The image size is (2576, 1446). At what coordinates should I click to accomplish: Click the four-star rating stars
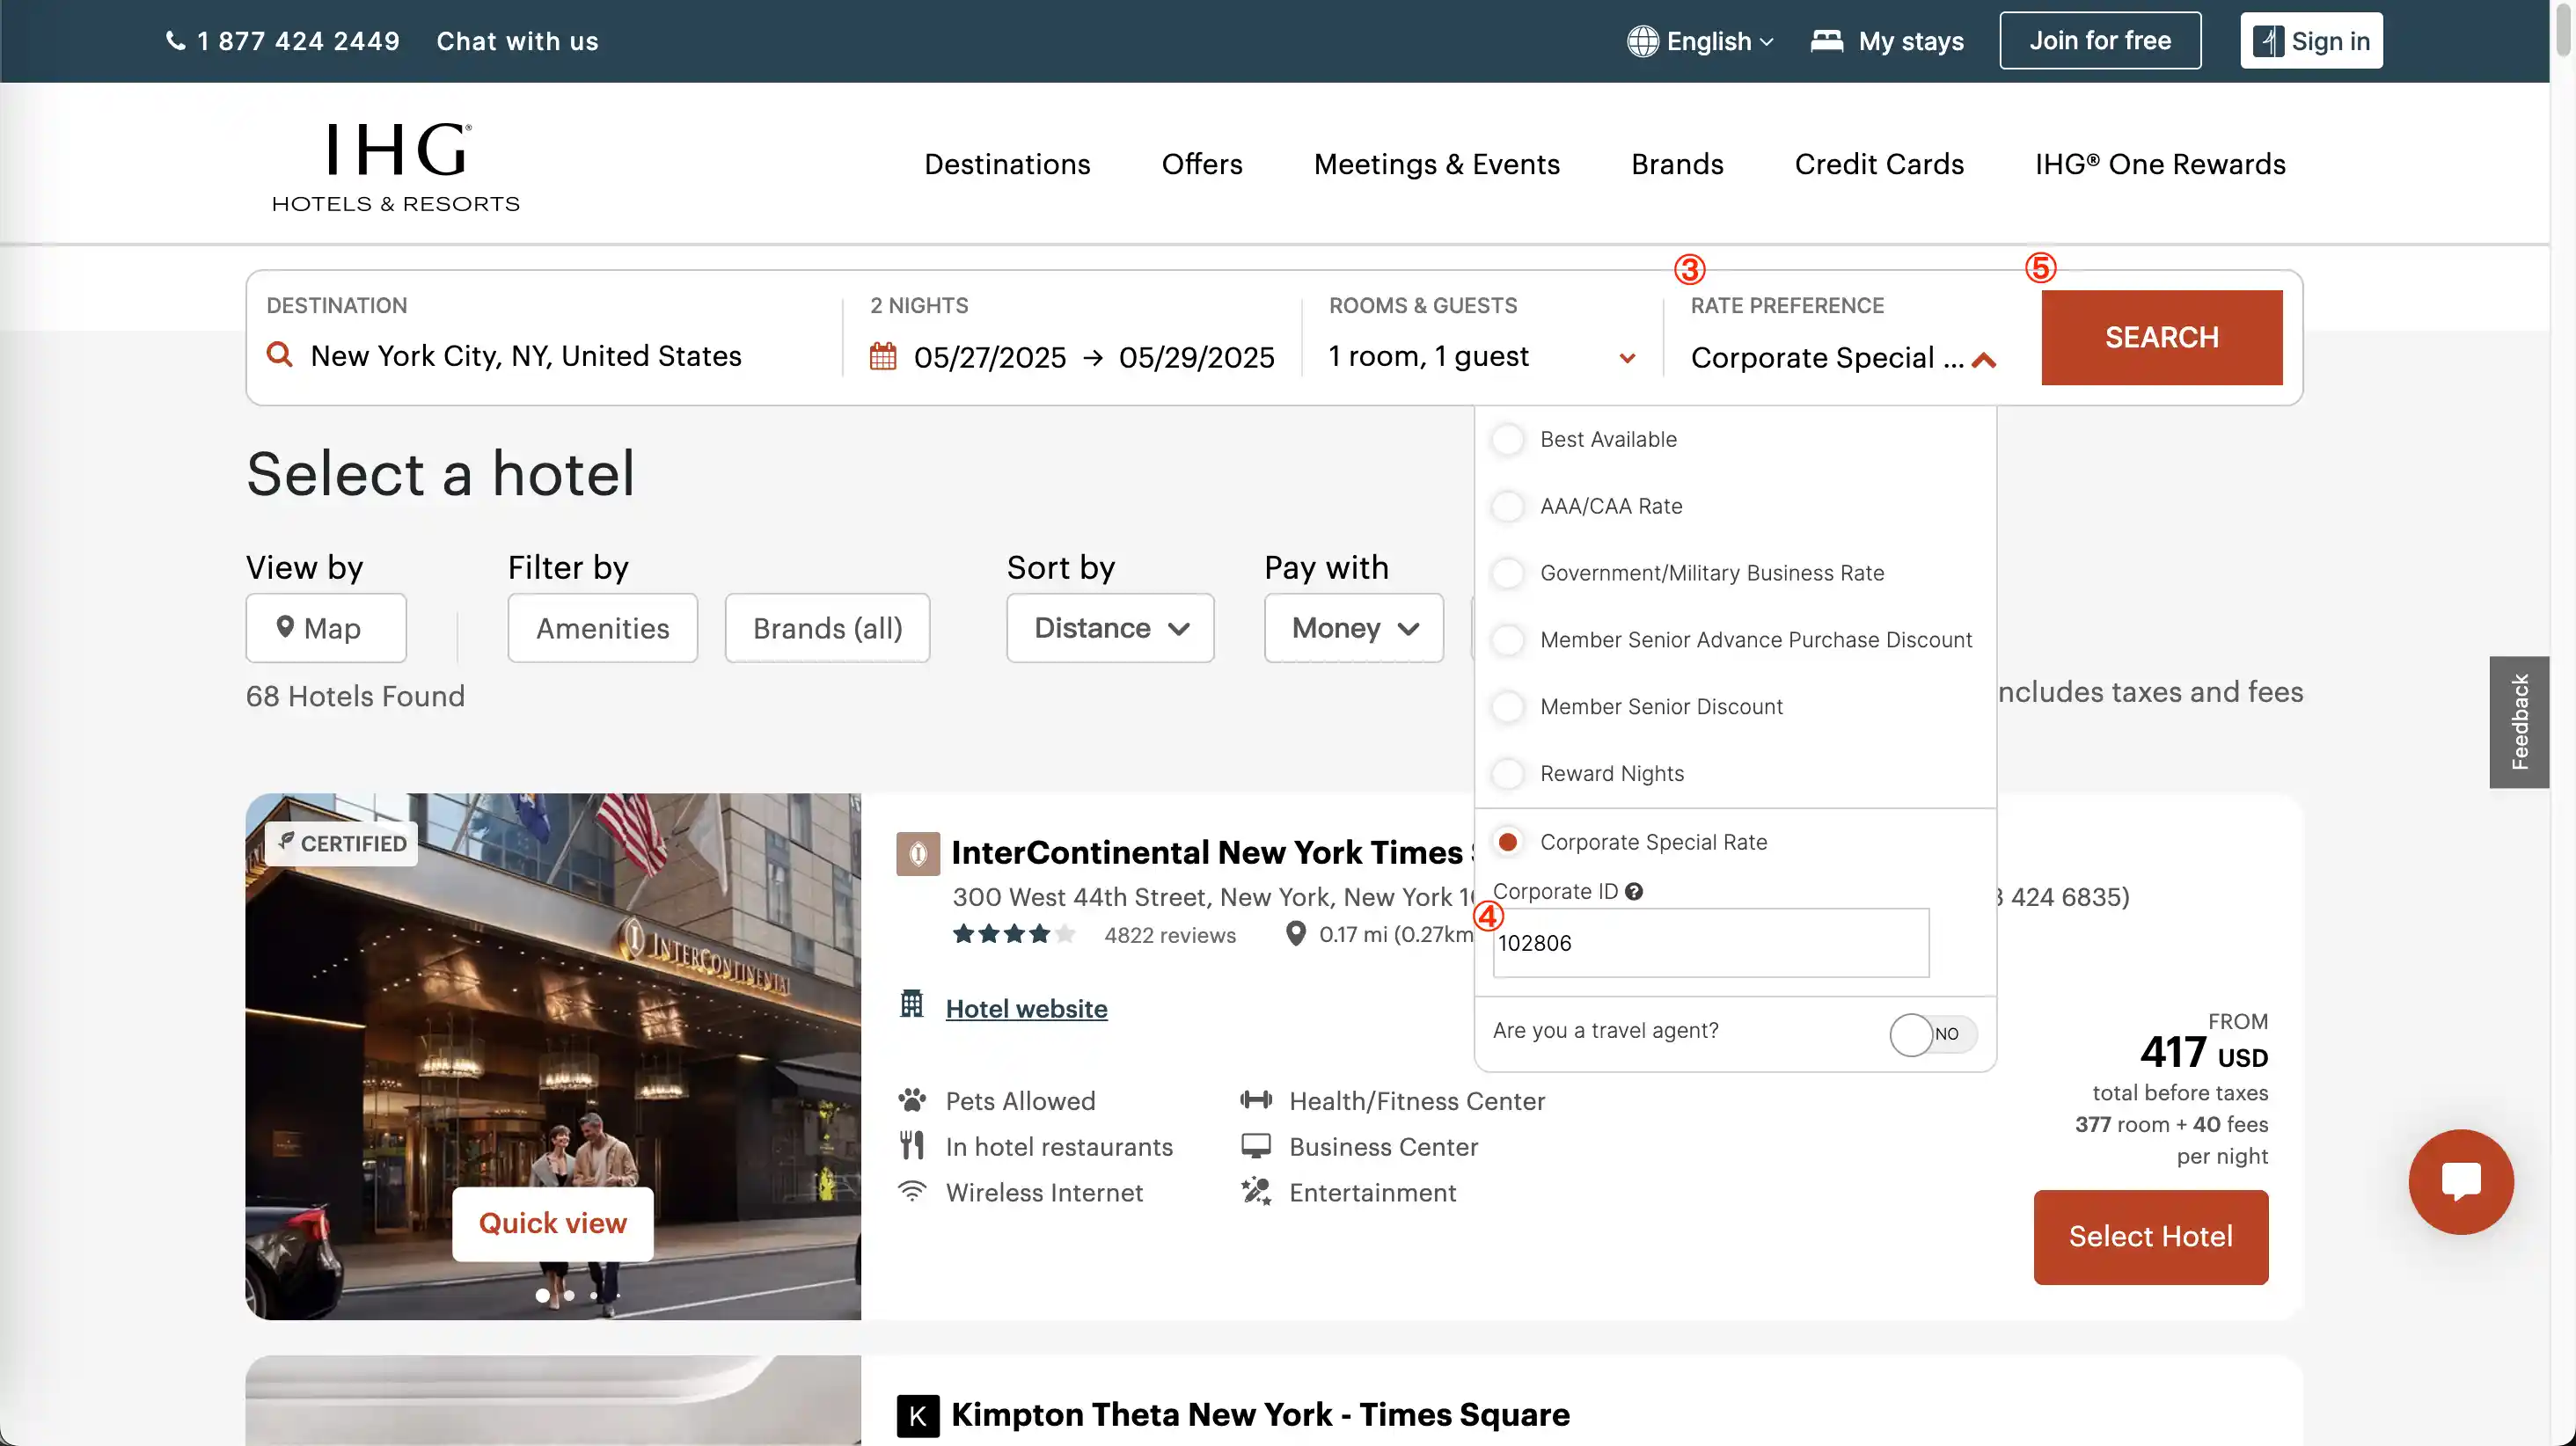1013,934
